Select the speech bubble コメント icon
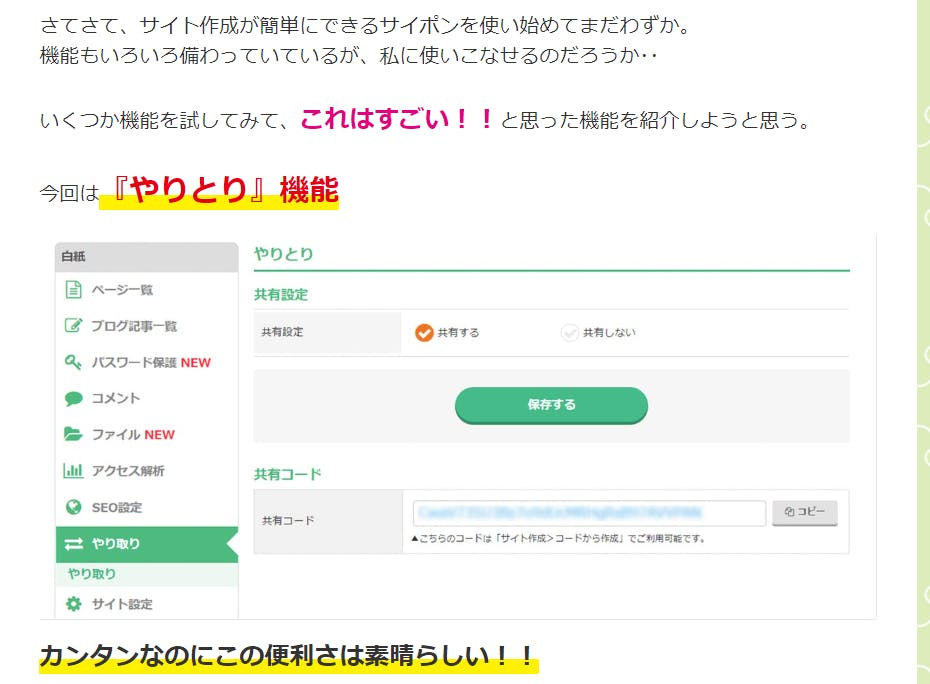 (73, 398)
